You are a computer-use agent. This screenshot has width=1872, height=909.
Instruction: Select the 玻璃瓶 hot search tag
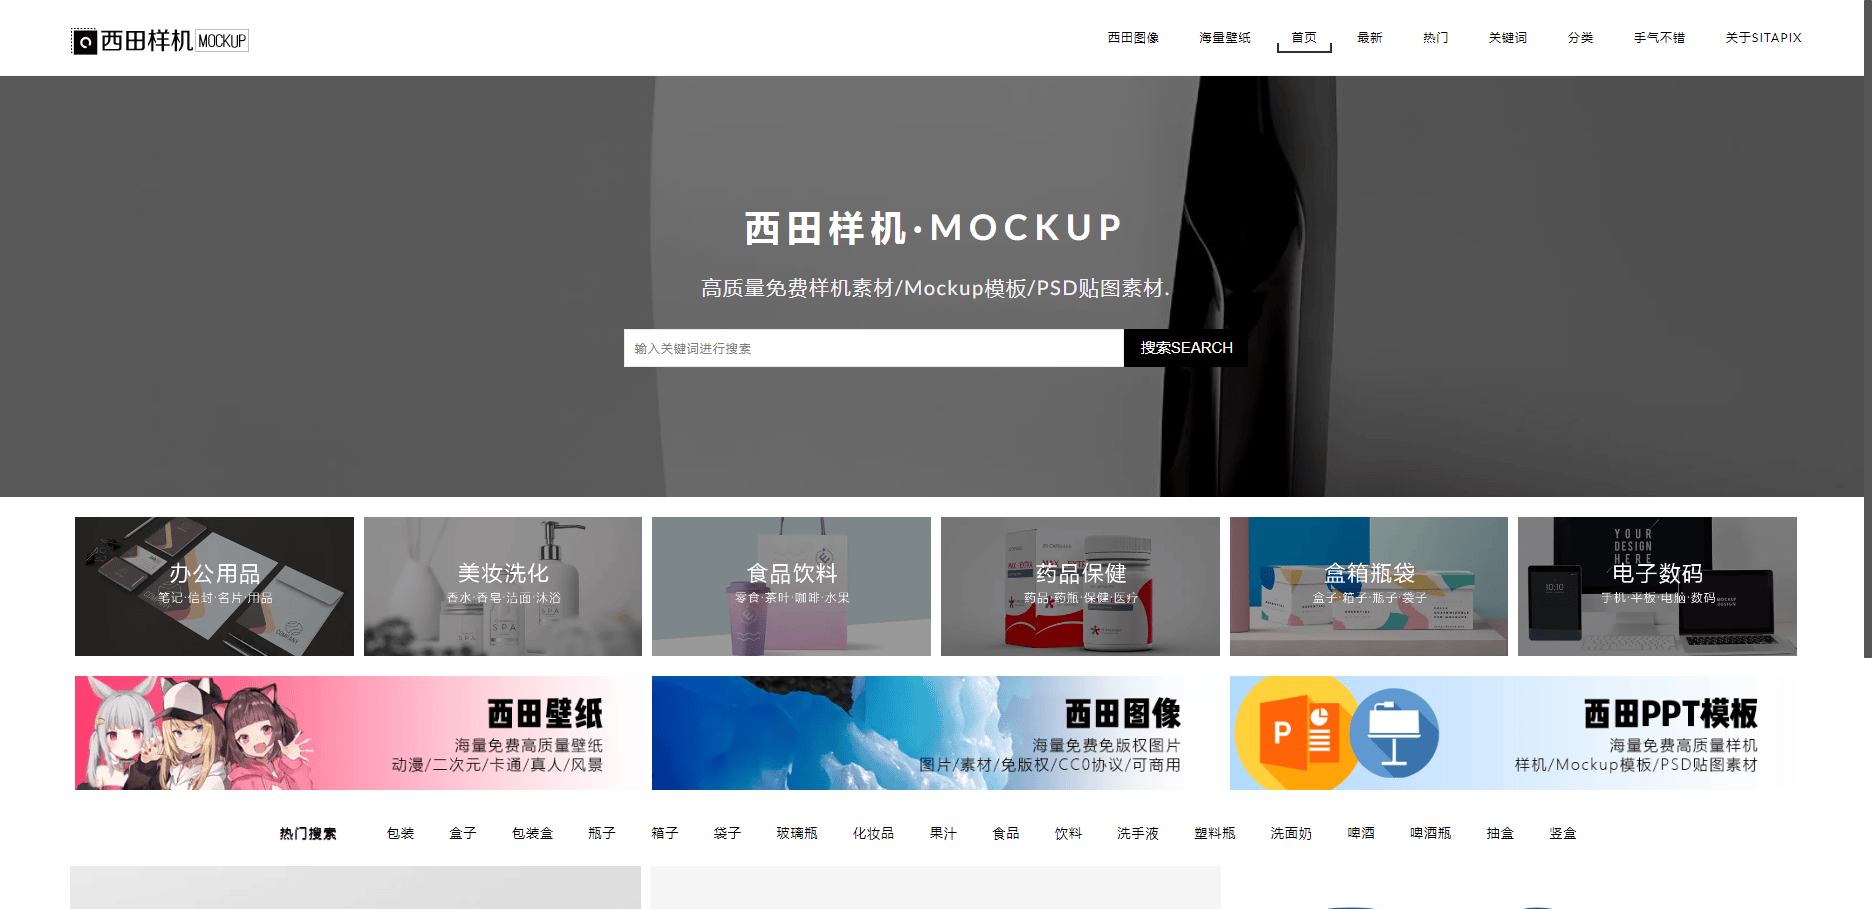click(796, 833)
